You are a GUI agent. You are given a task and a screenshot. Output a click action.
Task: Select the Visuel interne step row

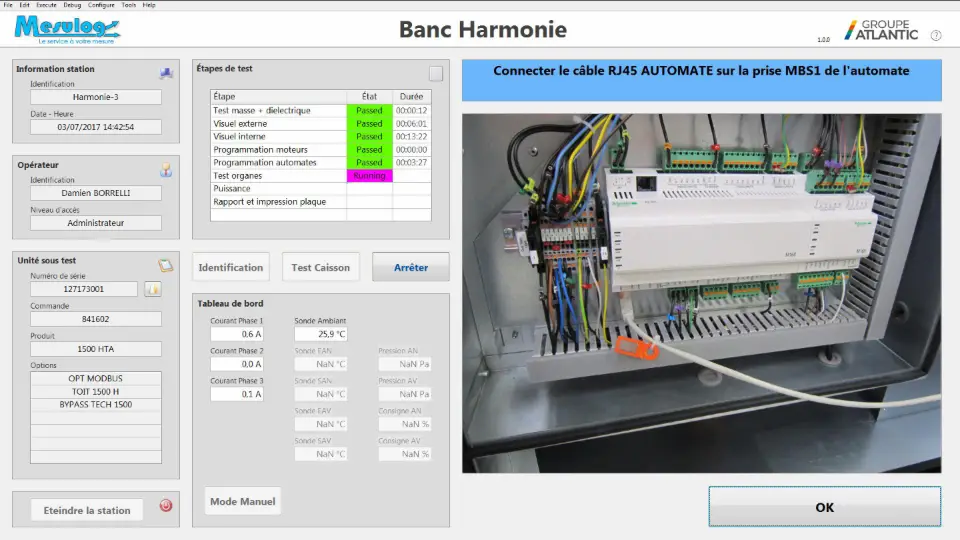pyautogui.click(x=321, y=137)
